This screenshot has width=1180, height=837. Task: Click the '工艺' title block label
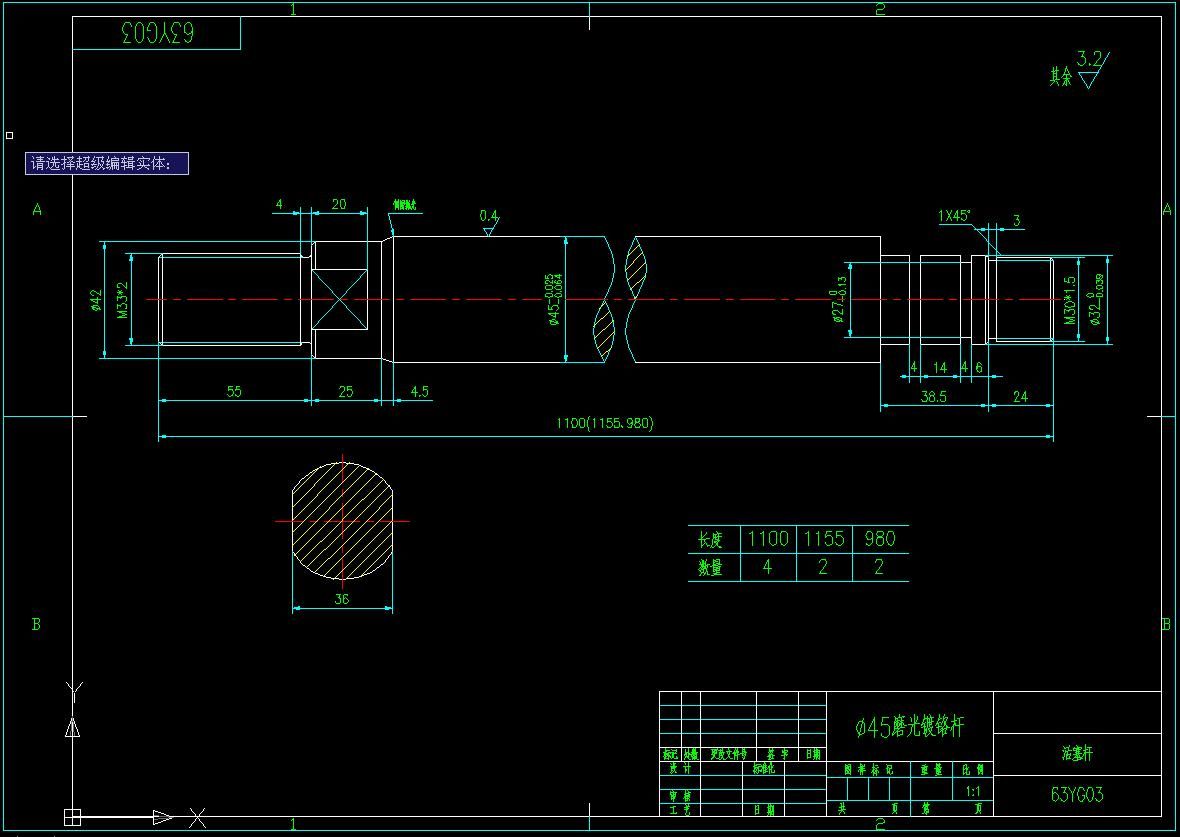tap(680, 810)
